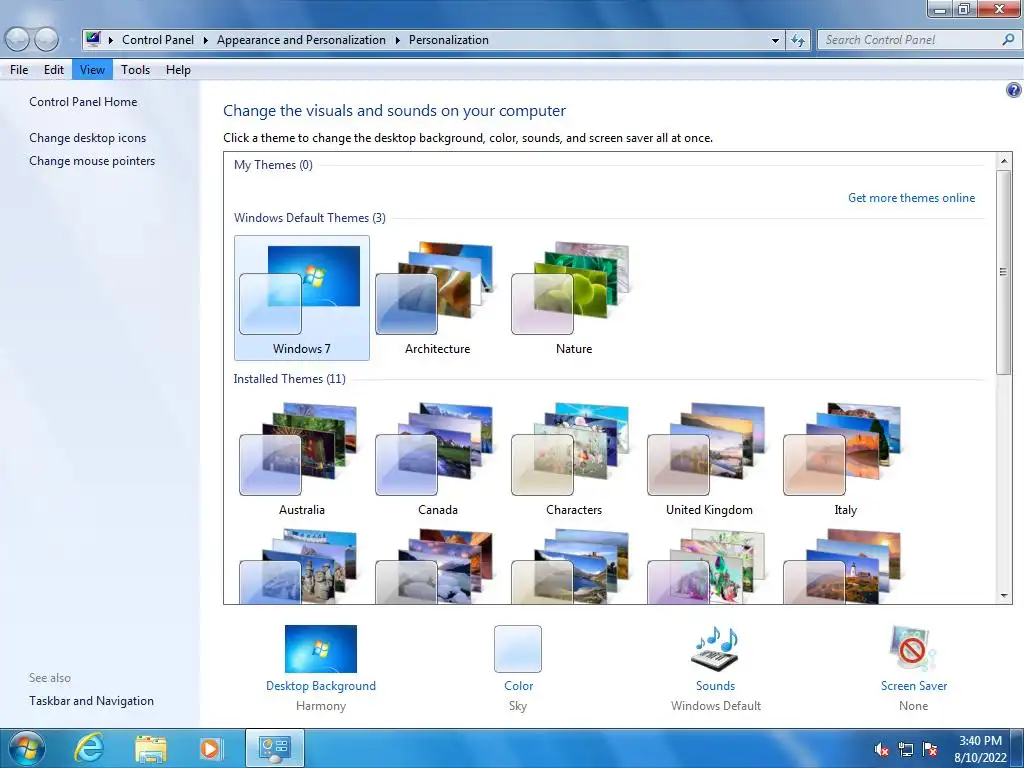Click theme list scroll down arrow
The image size is (1024, 768).
tap(1004, 596)
